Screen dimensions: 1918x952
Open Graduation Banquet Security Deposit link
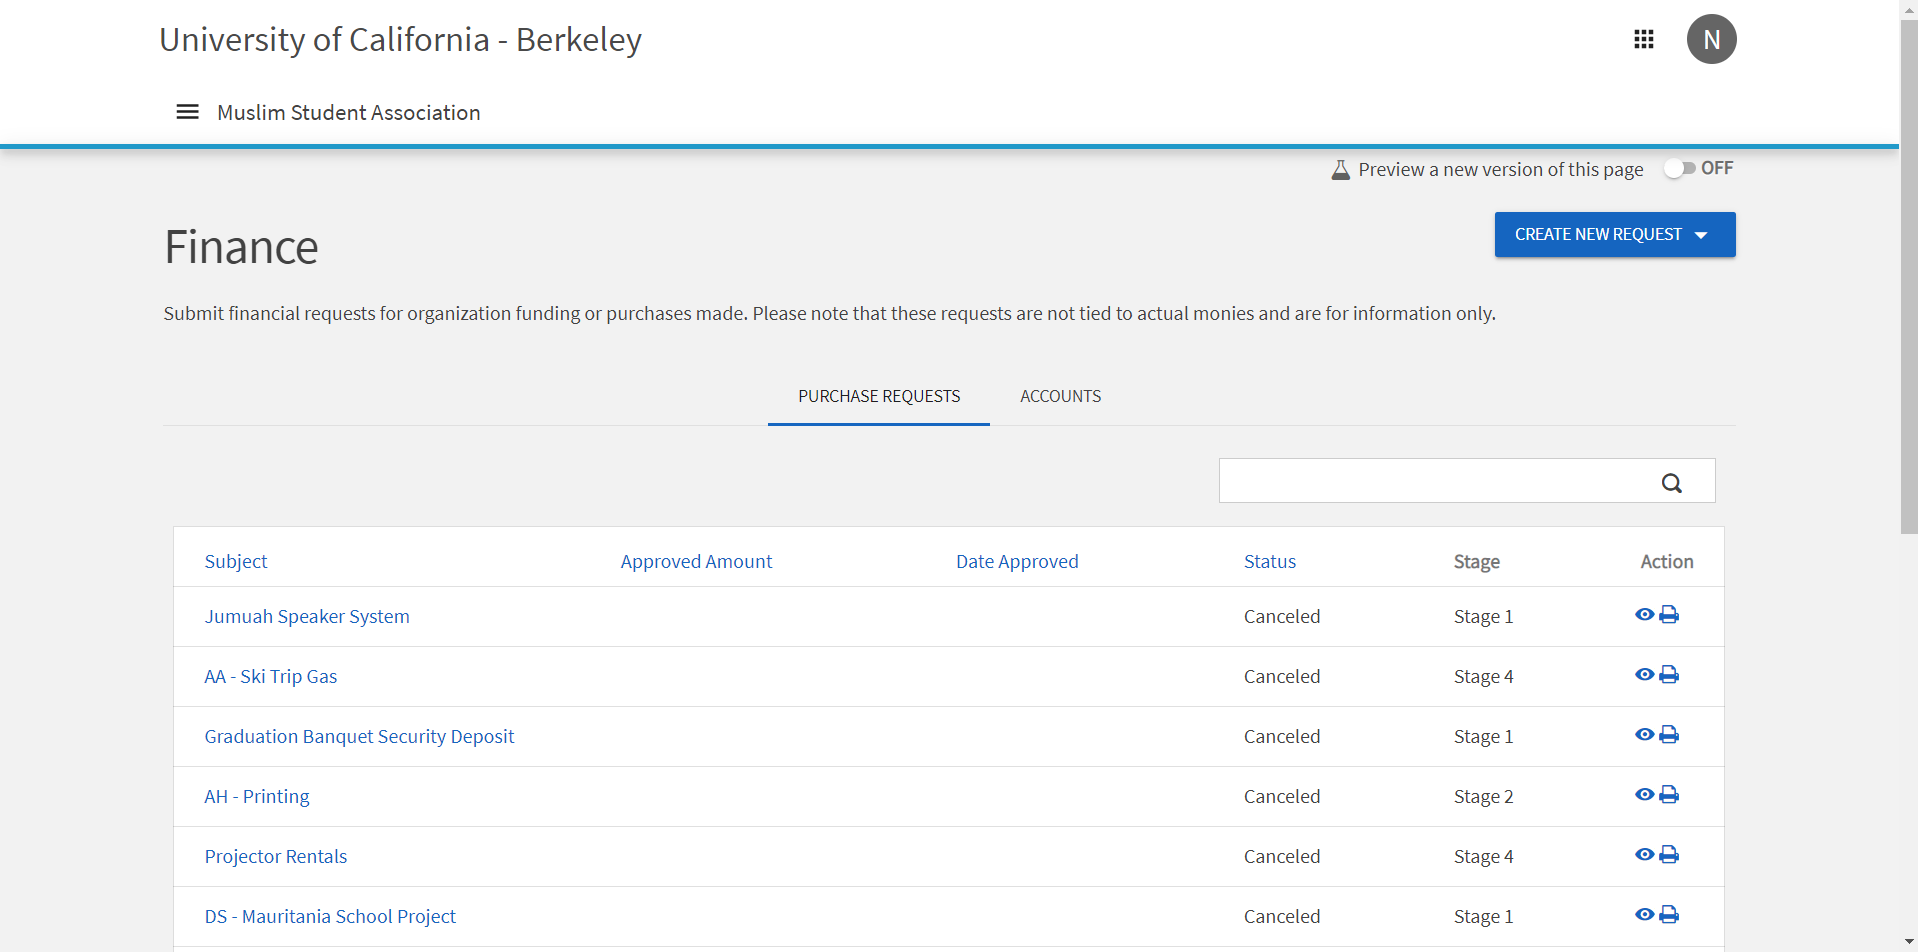coord(359,736)
